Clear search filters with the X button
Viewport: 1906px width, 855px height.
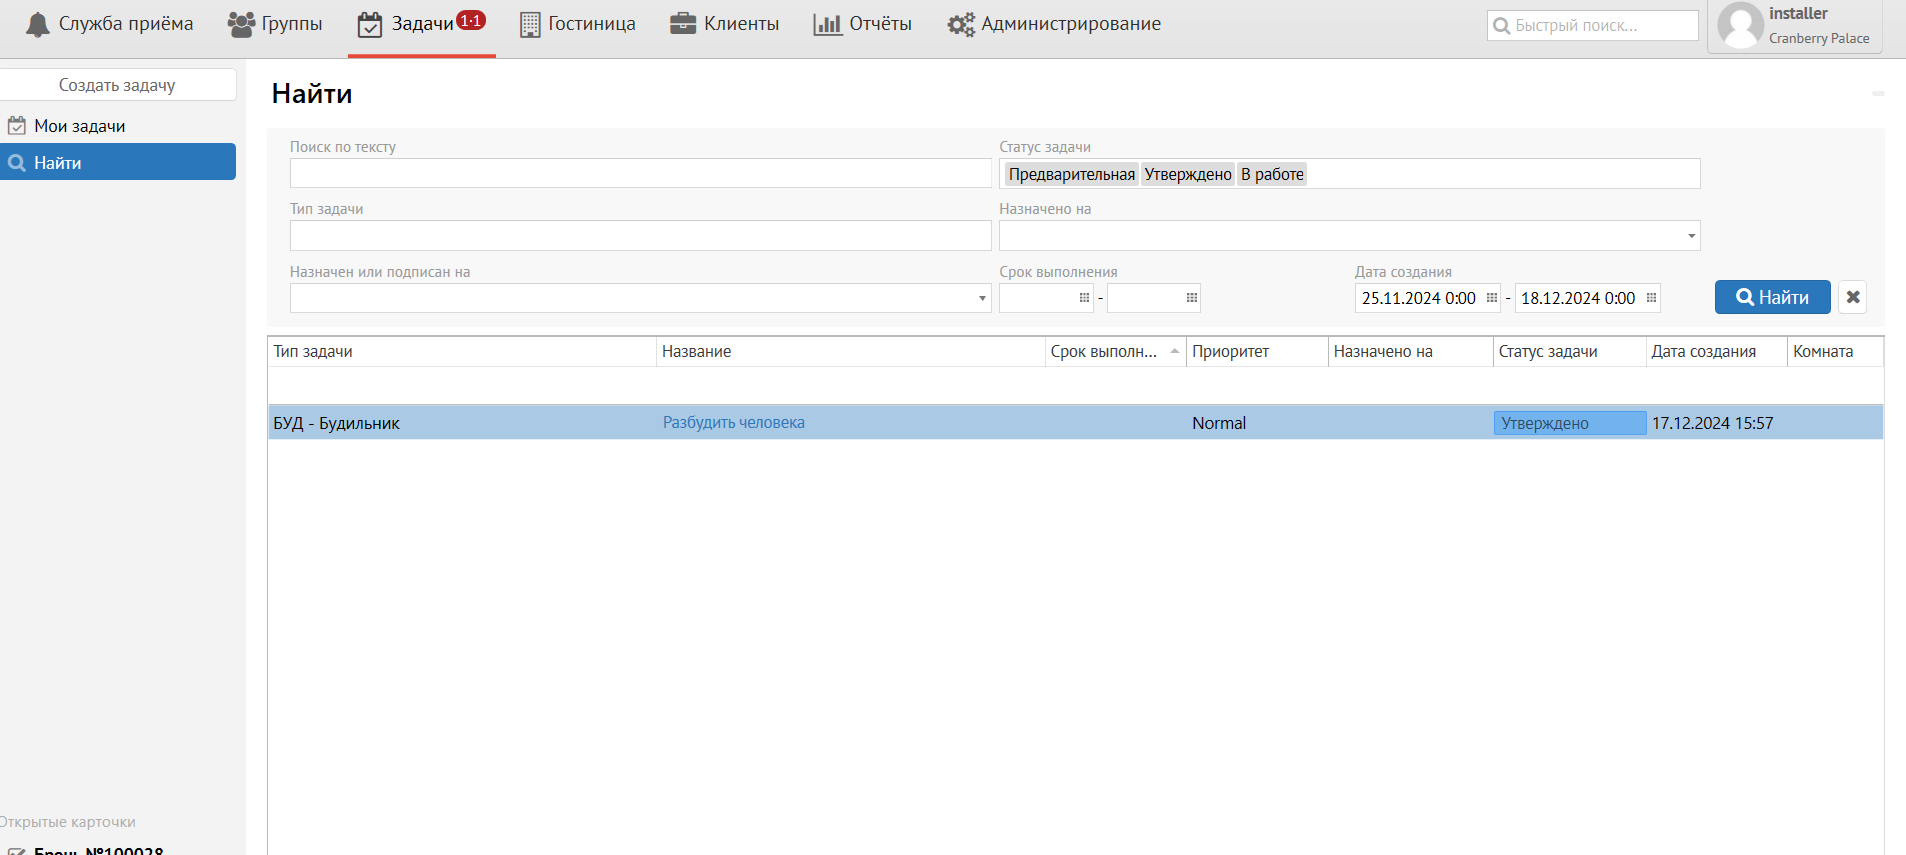[x=1852, y=297]
